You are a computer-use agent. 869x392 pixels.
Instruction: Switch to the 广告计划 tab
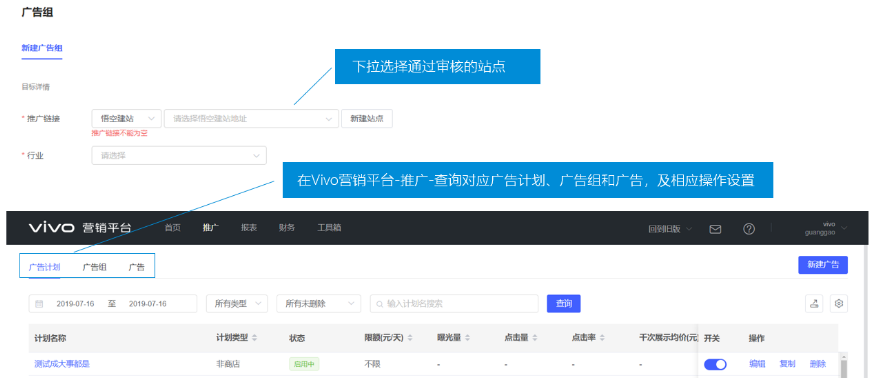point(44,267)
